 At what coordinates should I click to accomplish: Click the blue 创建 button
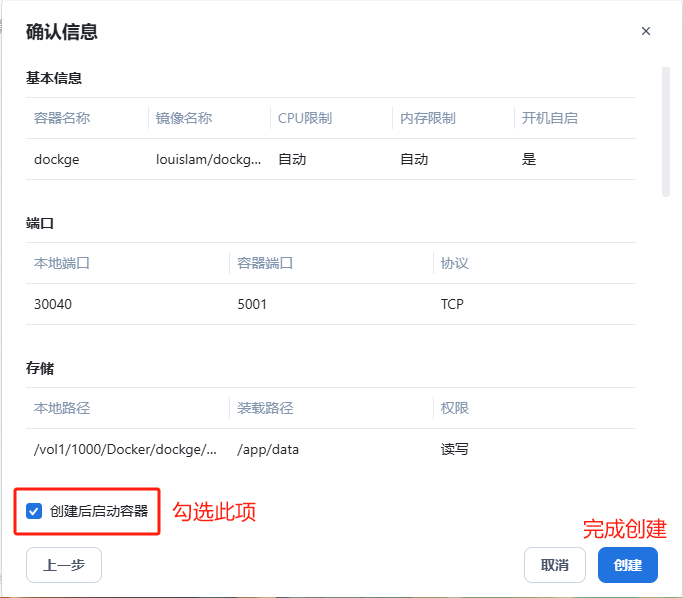(627, 565)
